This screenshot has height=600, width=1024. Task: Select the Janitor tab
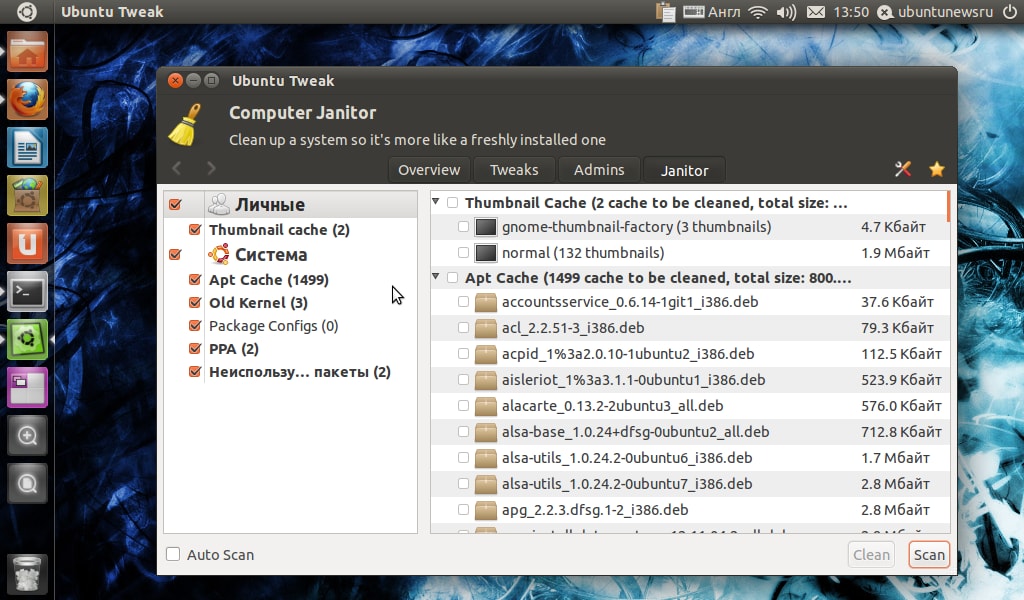684,170
